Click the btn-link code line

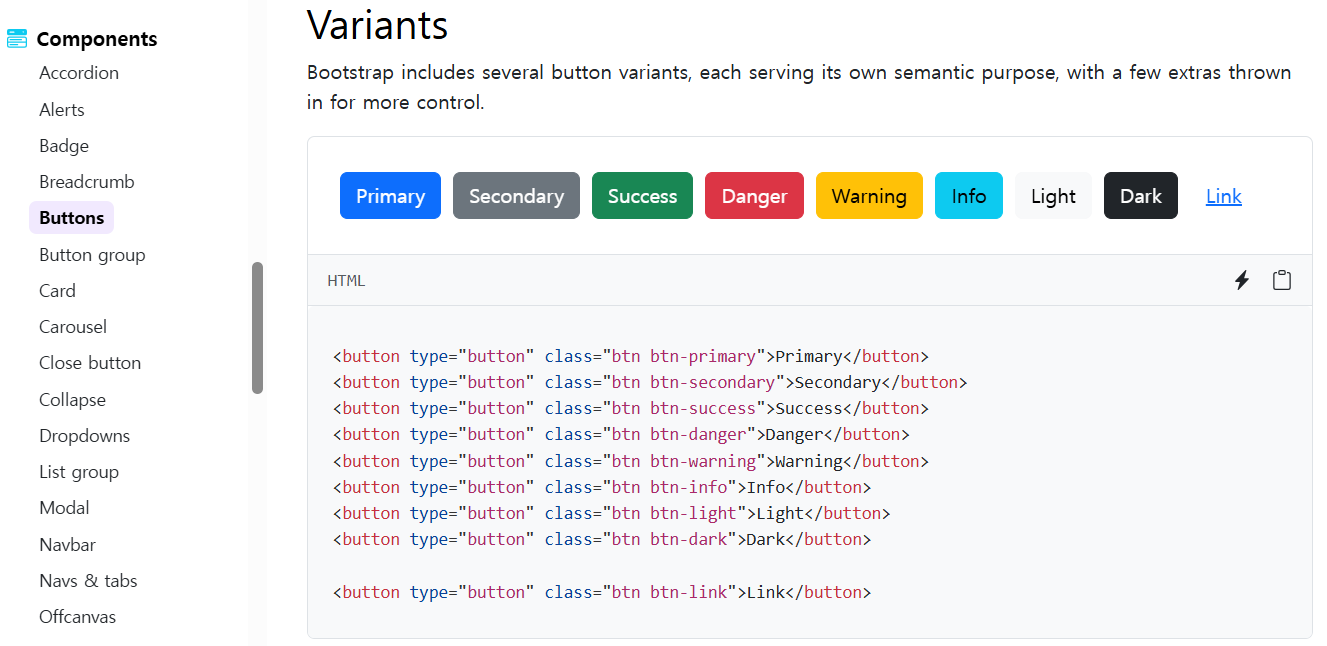(x=602, y=592)
